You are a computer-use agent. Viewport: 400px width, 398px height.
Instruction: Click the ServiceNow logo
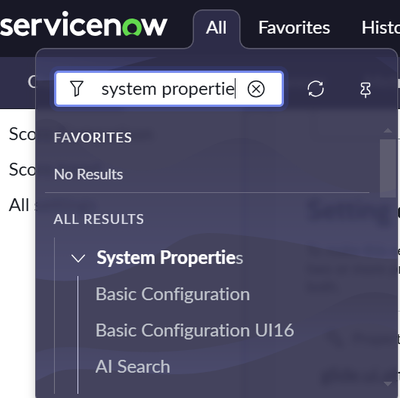pos(83,25)
